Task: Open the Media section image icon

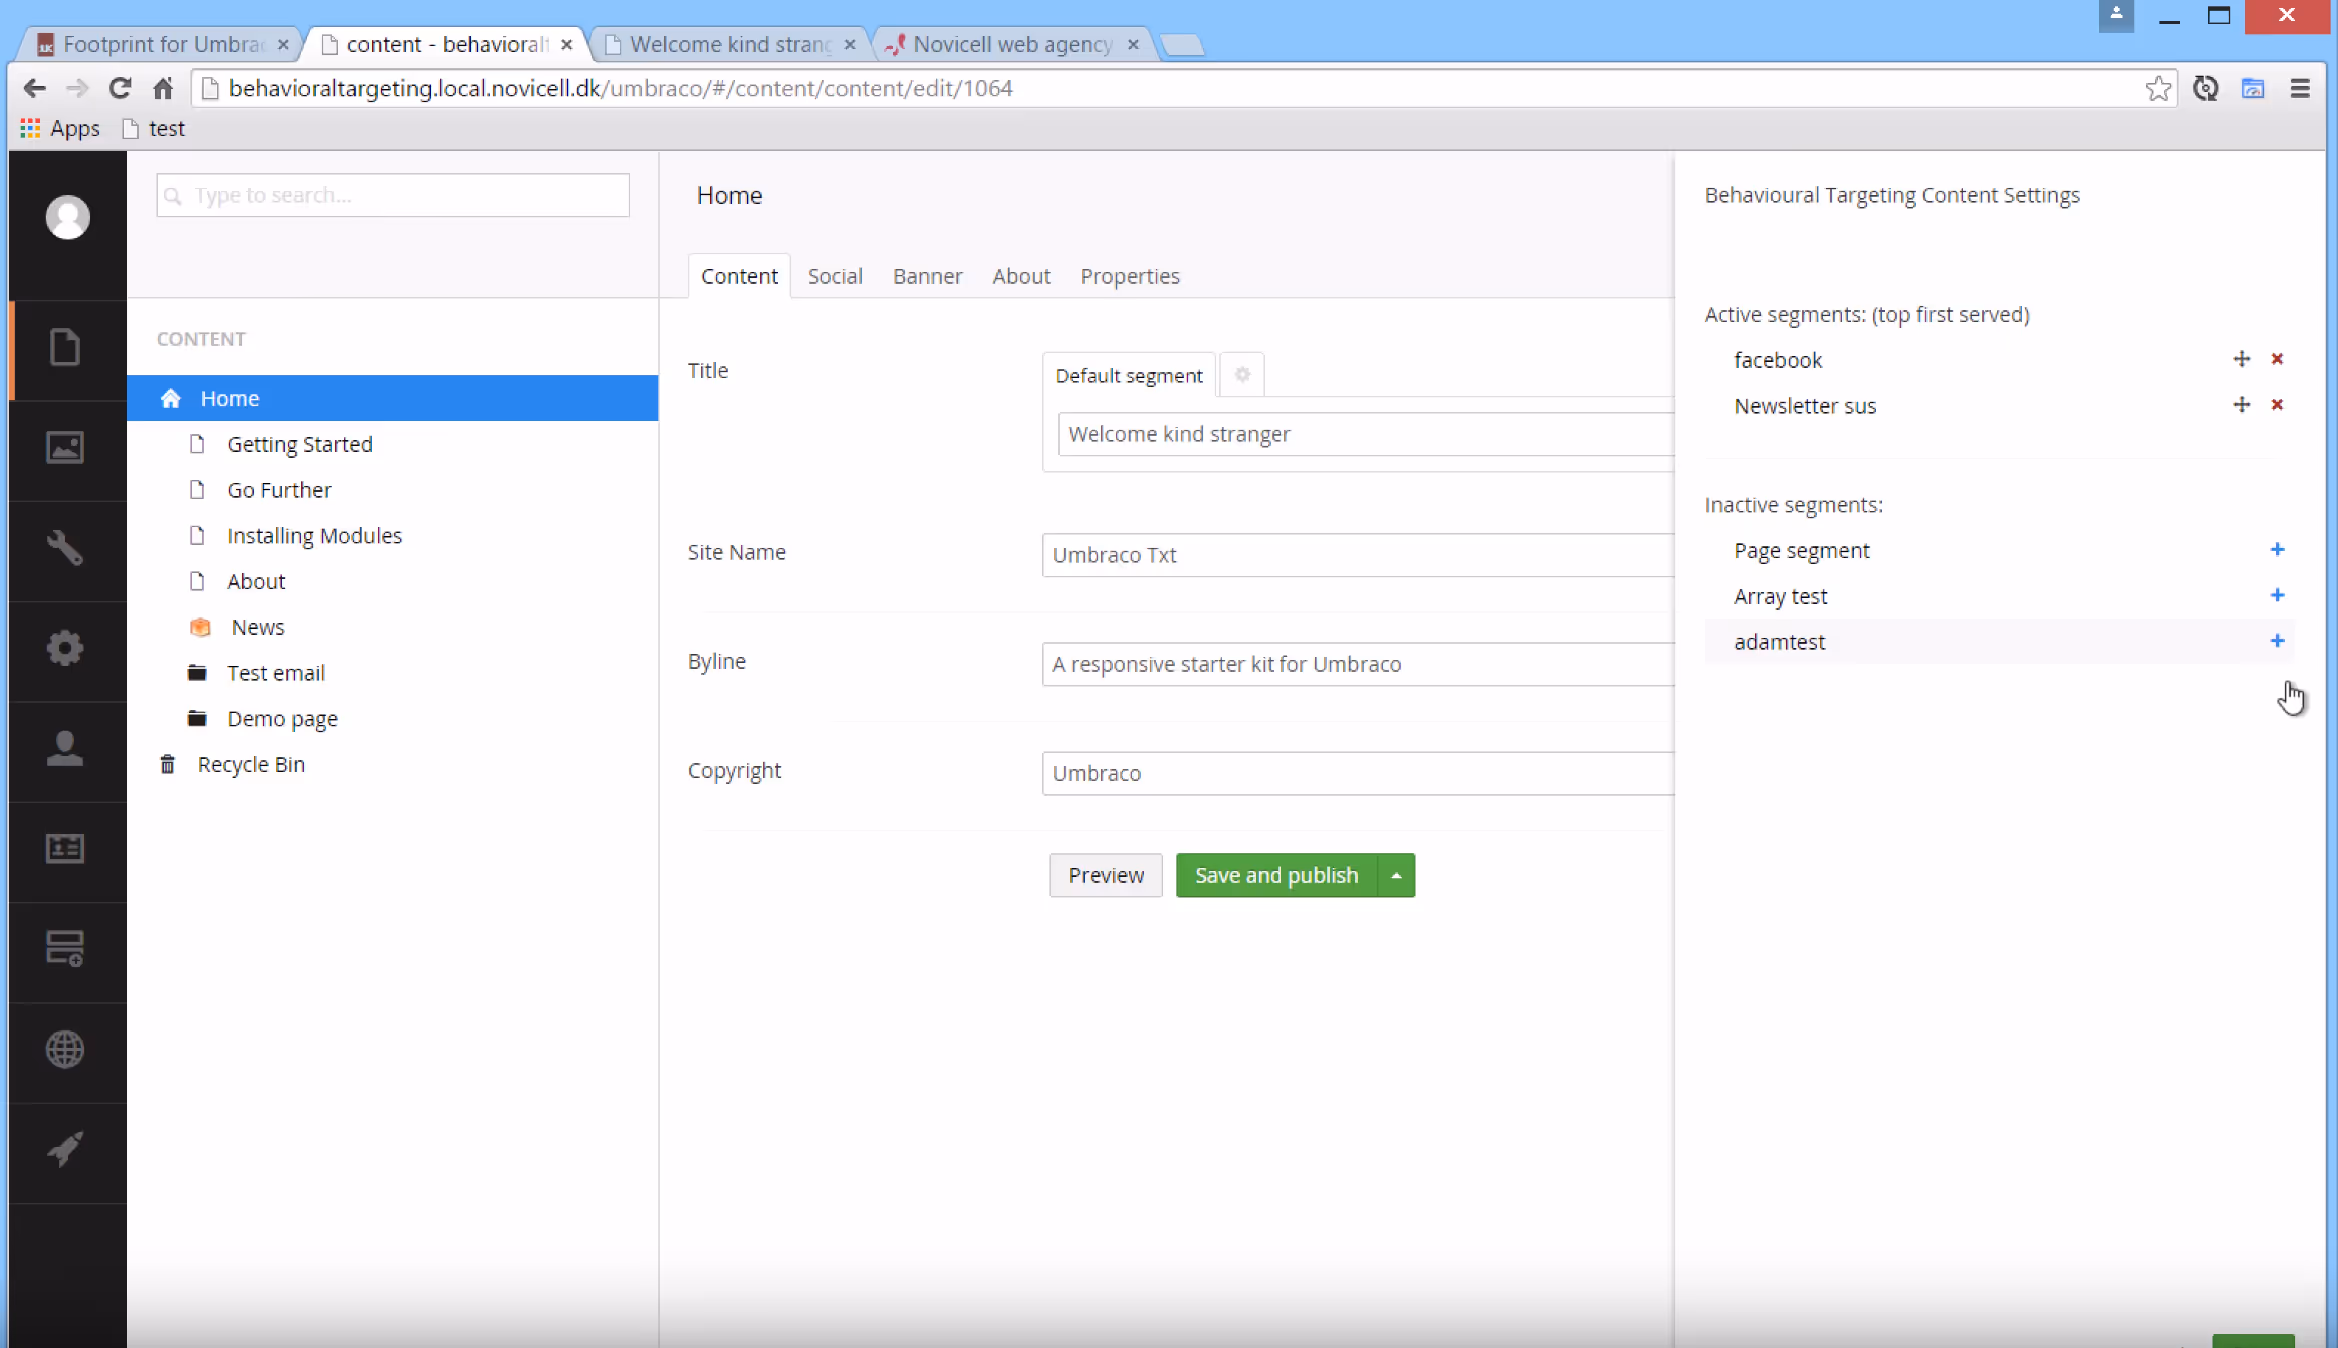Action: [65, 448]
